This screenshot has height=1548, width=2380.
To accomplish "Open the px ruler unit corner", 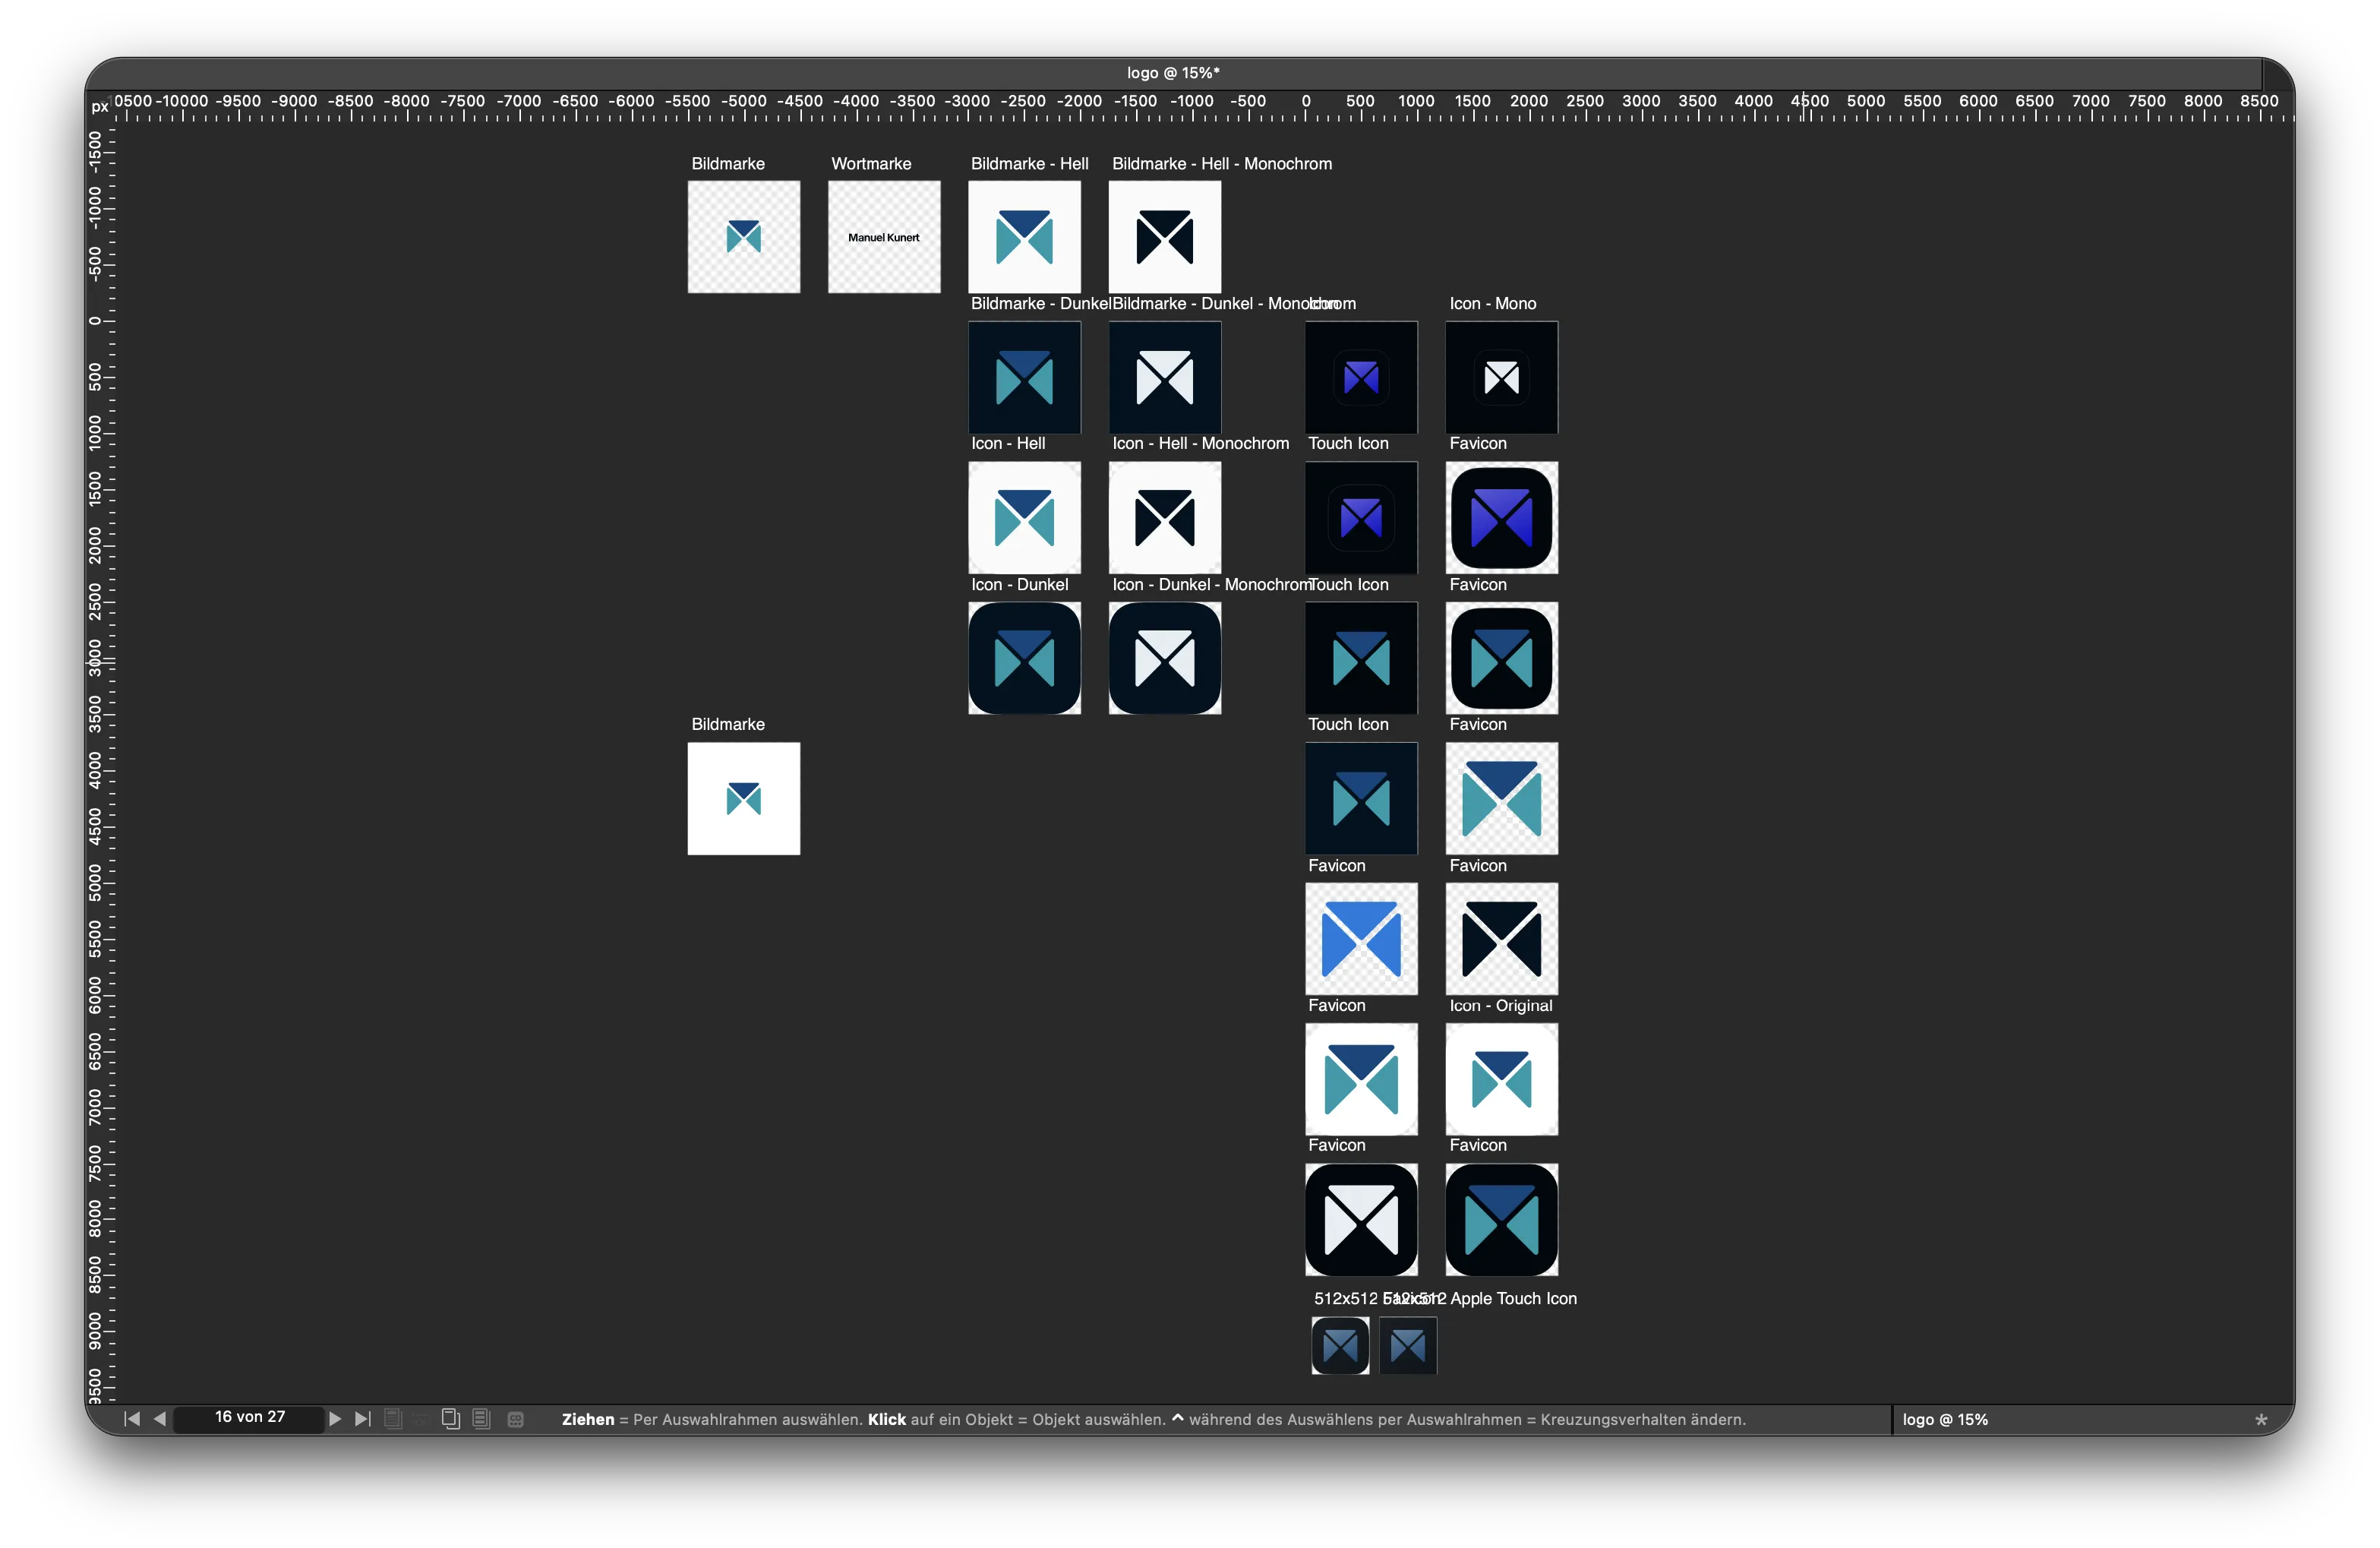I will 99,106.
